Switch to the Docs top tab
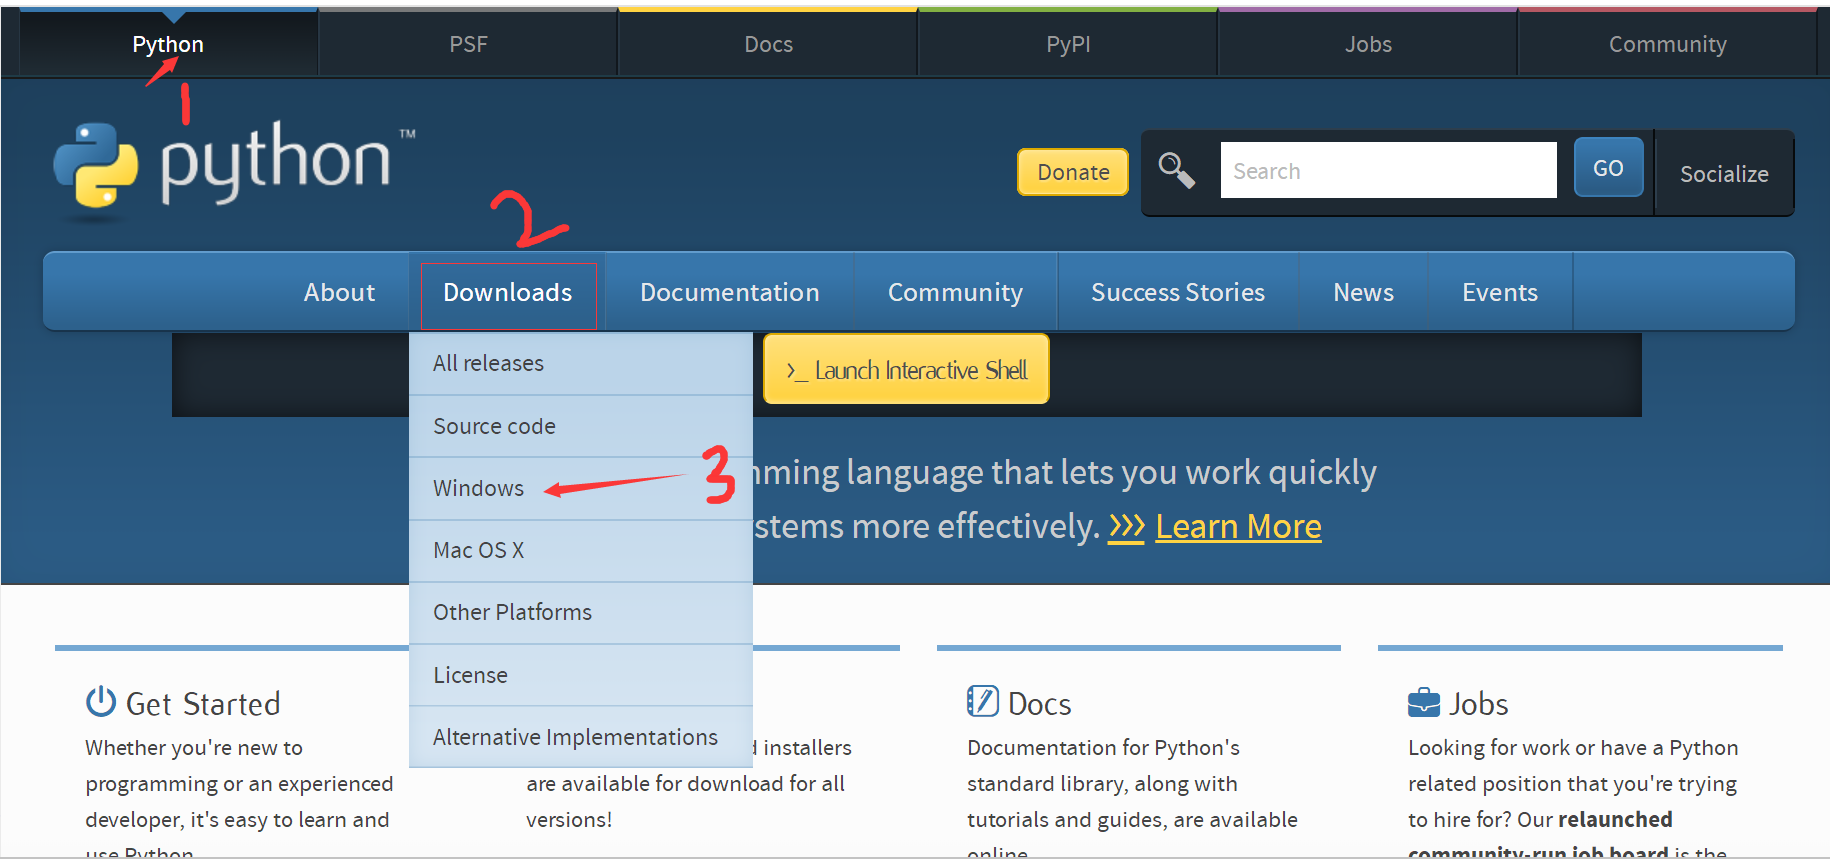 coord(768,44)
